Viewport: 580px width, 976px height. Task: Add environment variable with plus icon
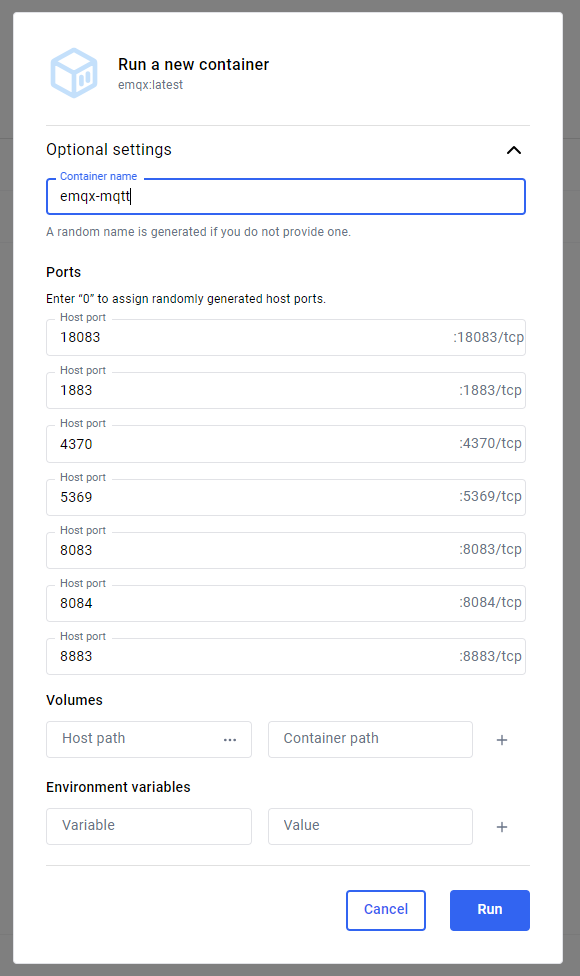pyautogui.click(x=502, y=827)
